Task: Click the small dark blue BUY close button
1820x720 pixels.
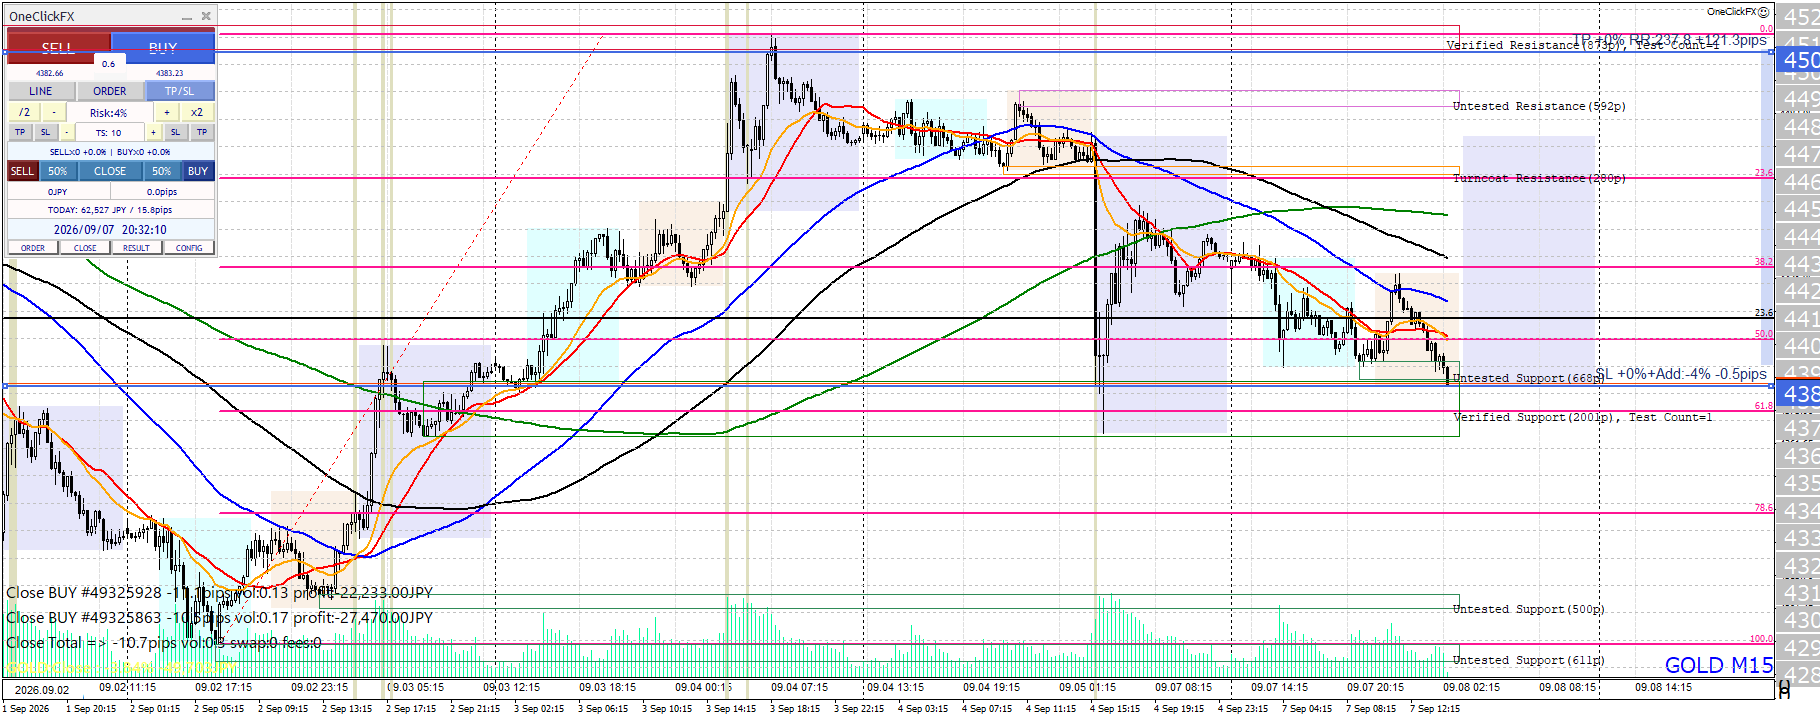Action: [198, 171]
